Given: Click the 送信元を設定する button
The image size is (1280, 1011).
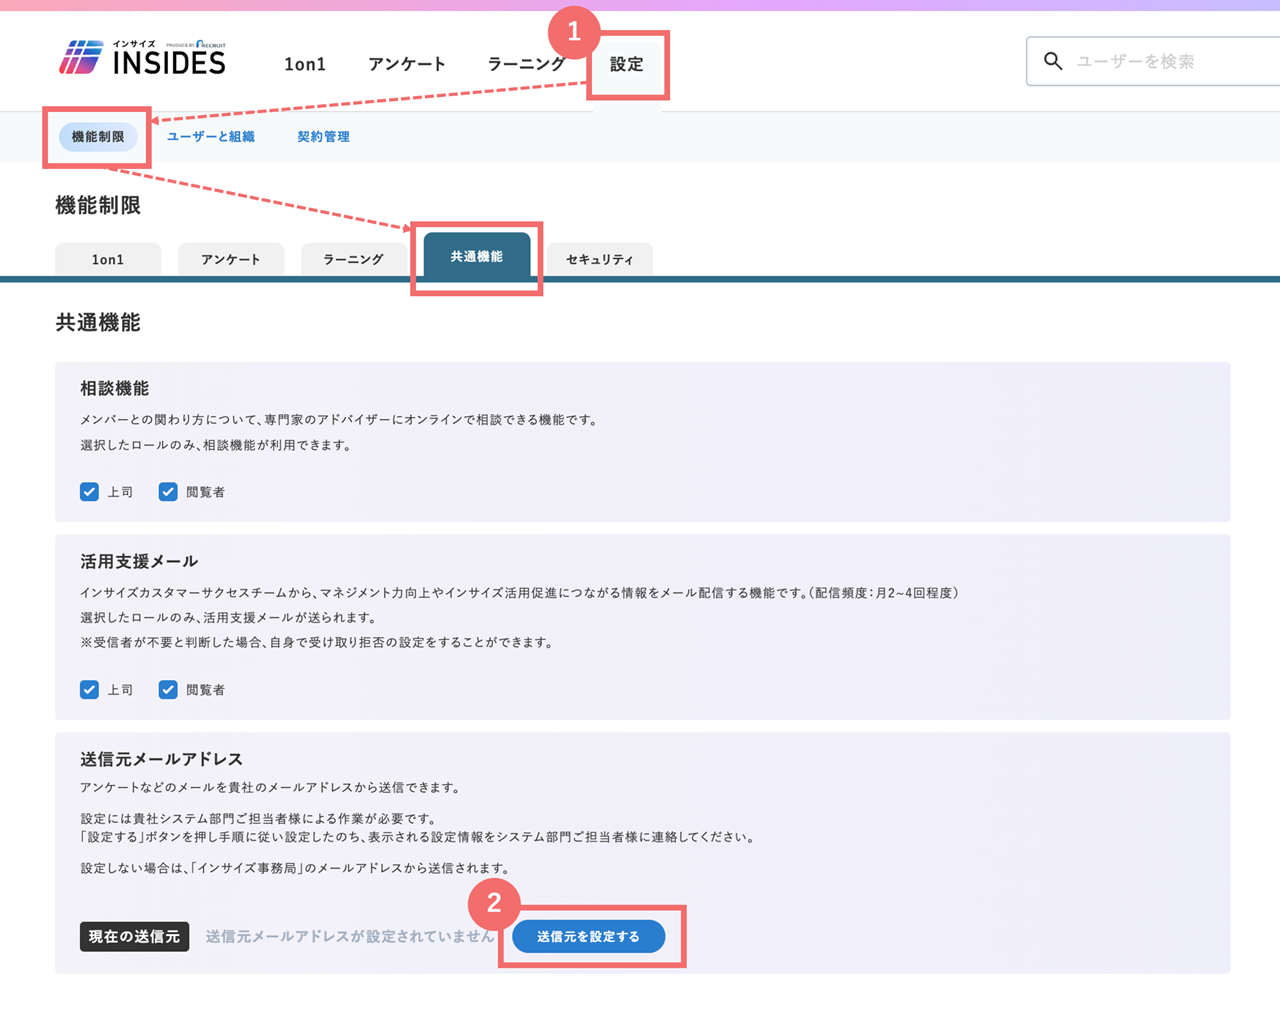Looking at the screenshot, I should [589, 937].
